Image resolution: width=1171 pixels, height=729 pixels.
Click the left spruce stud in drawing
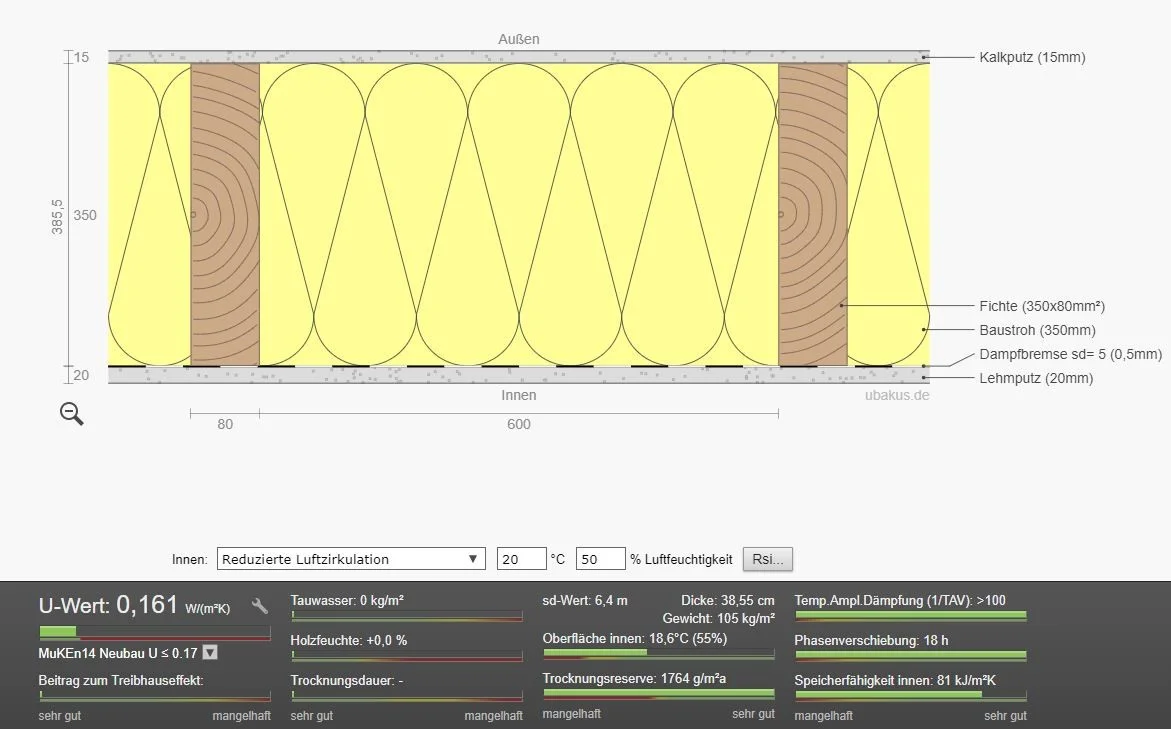[225, 214]
